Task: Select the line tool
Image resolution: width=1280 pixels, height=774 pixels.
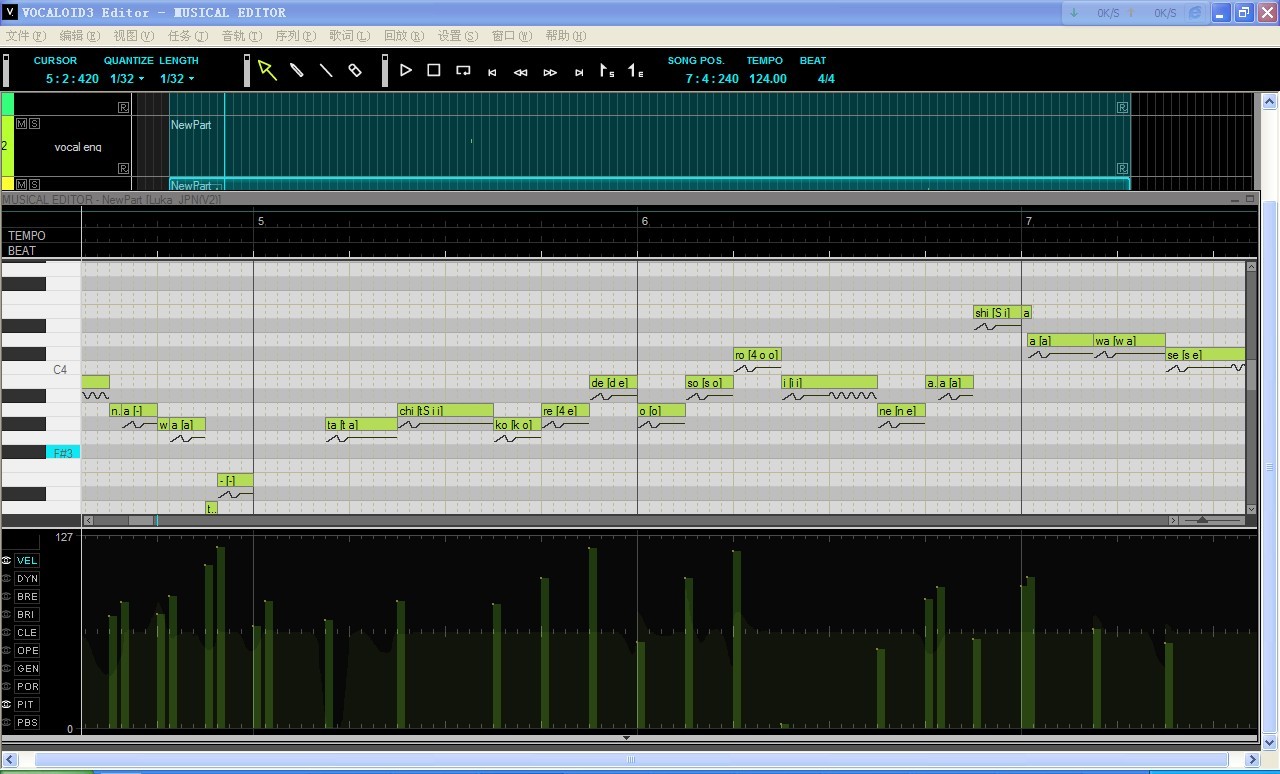Action: (326, 70)
